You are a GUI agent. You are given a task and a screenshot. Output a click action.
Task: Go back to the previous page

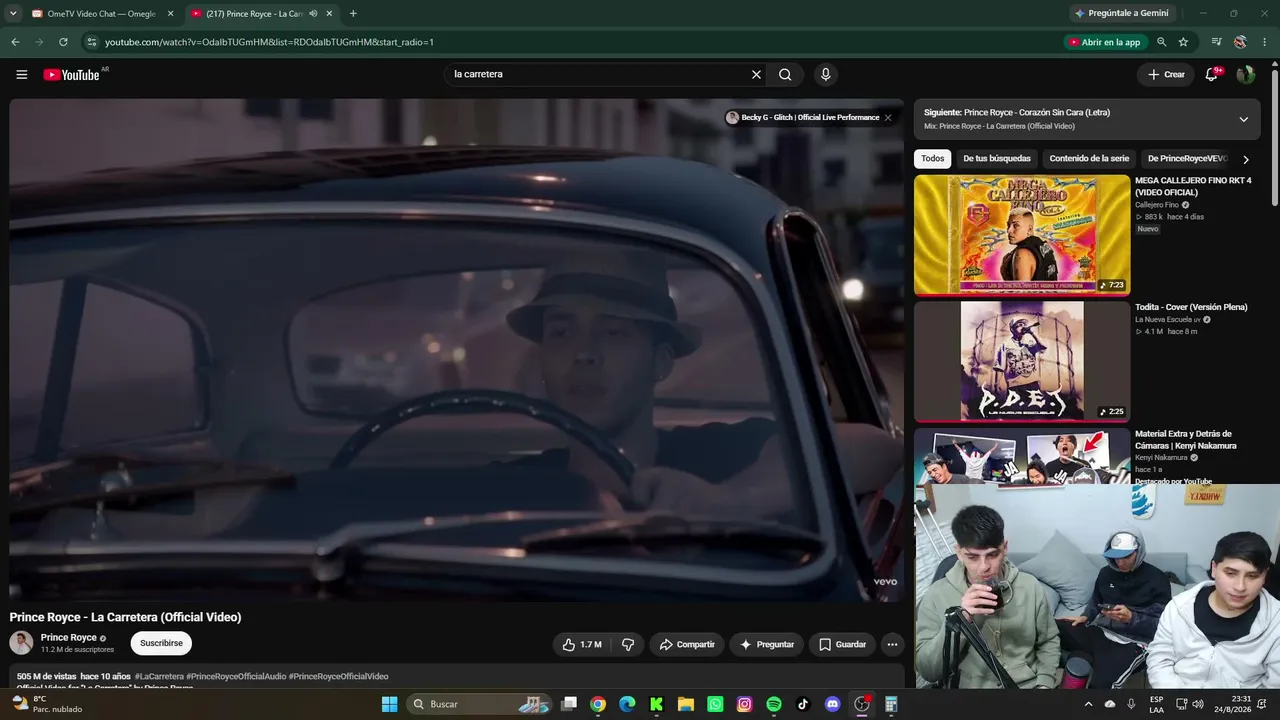[x=15, y=42]
